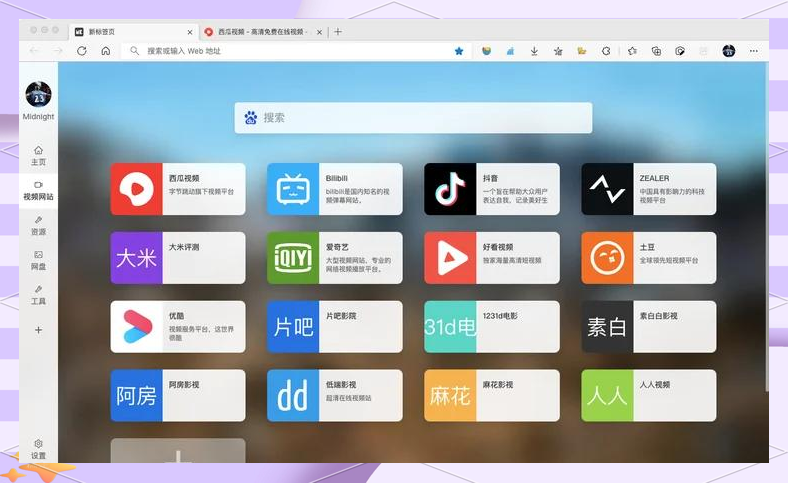Screen dimensions: 788x483
Task: Click the add-site plus card at bottom
Action: [178, 451]
